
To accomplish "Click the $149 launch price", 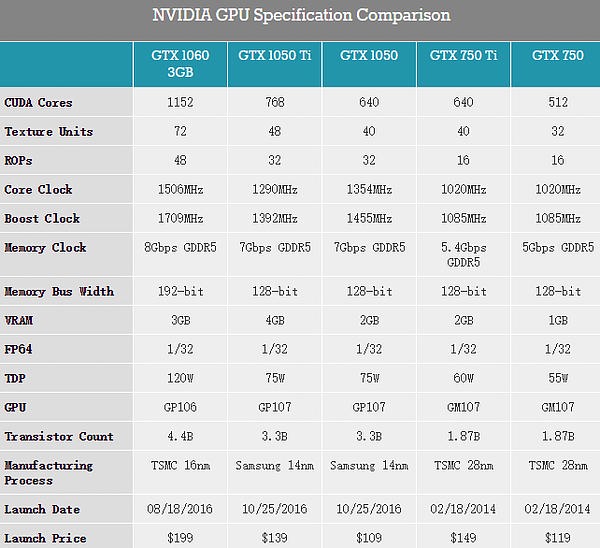I will pyautogui.click(x=463, y=538).
